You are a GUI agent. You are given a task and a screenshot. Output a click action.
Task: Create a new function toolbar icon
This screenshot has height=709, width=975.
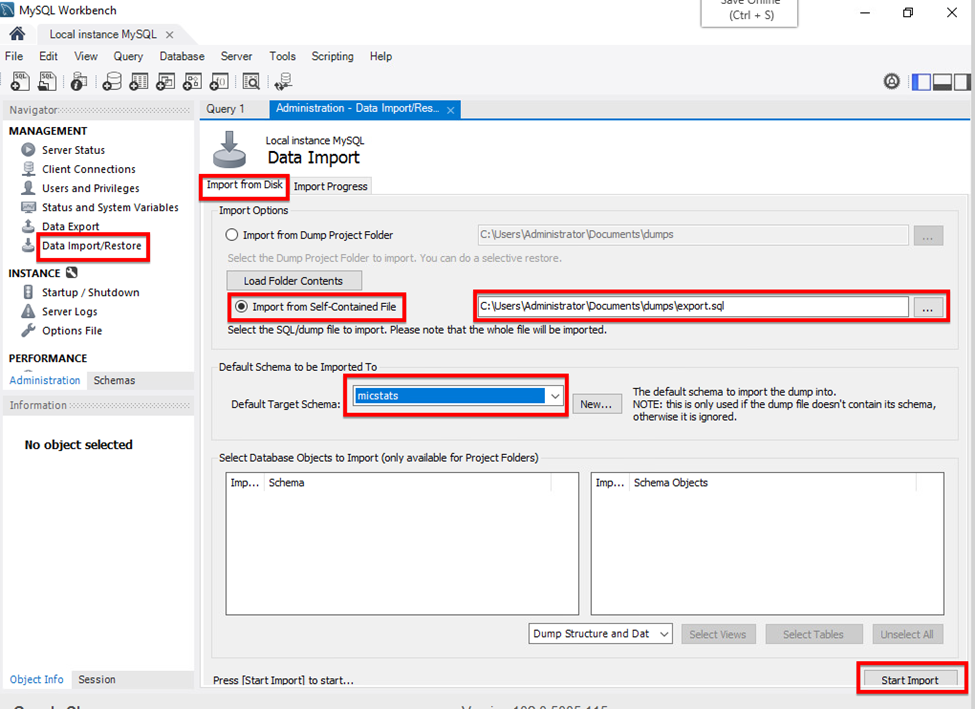[219, 81]
